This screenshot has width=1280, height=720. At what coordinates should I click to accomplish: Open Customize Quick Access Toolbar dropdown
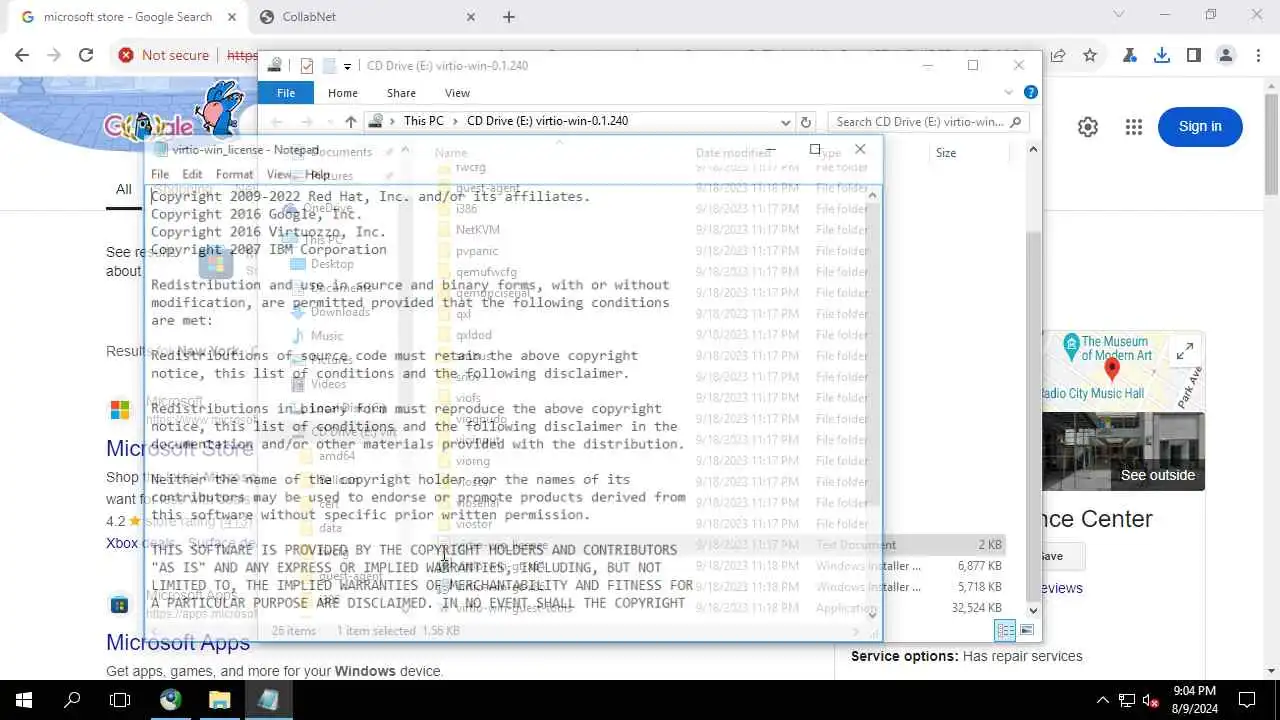[x=347, y=66]
